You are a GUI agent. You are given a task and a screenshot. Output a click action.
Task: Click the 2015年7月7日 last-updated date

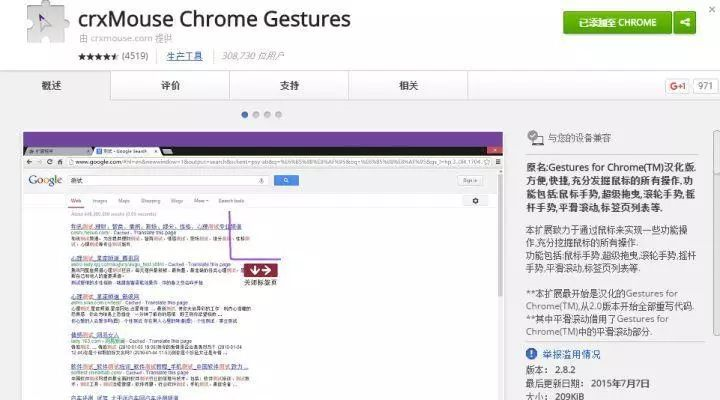coord(620,383)
